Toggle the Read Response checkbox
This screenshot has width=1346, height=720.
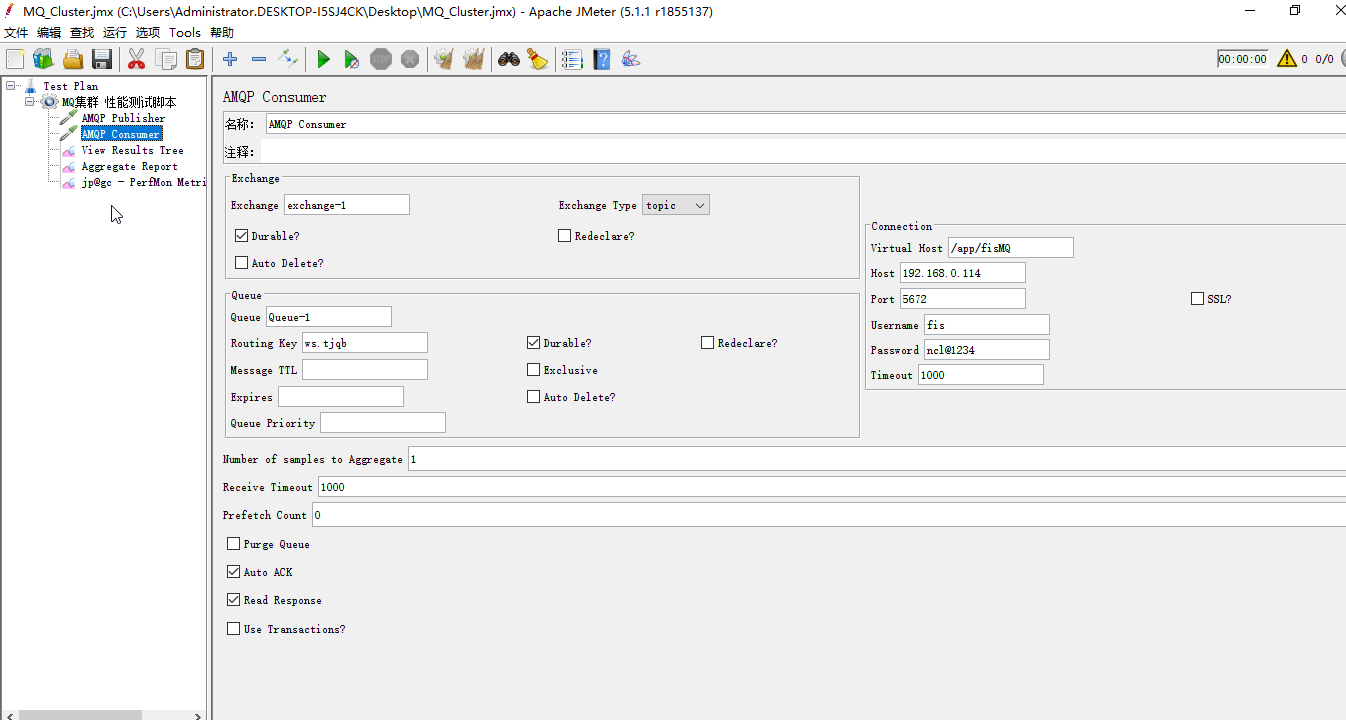click(233, 600)
